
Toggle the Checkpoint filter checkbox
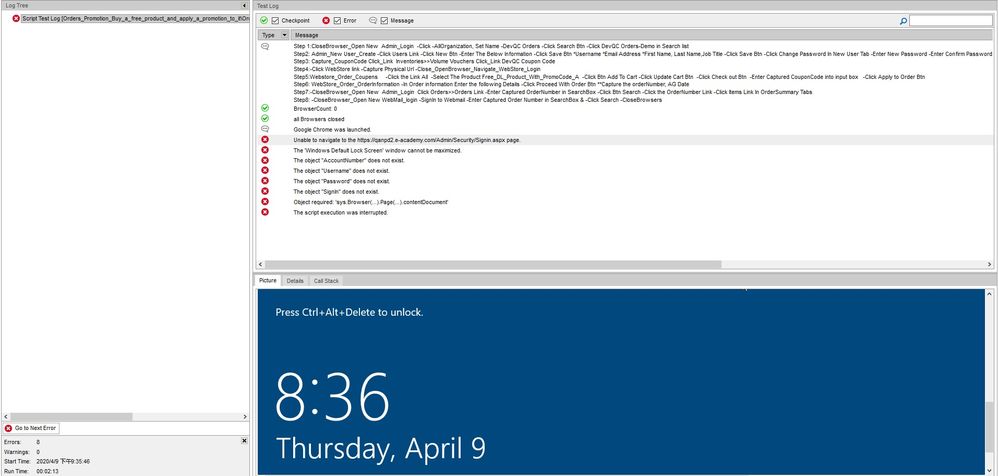276,20
